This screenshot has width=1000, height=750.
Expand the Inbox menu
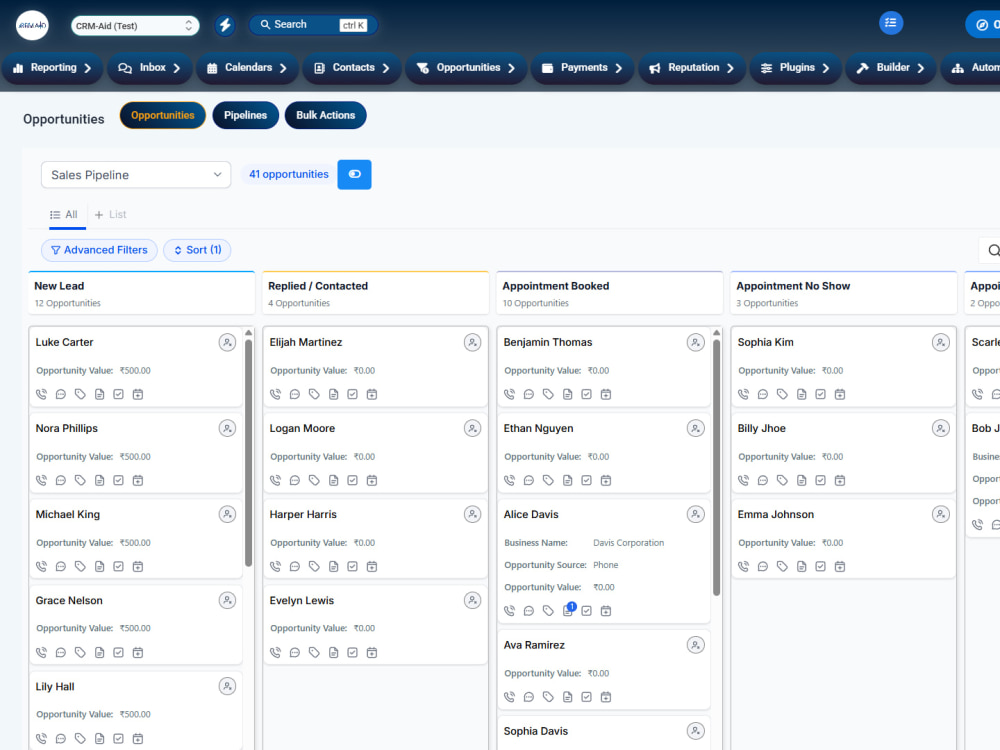pos(149,68)
